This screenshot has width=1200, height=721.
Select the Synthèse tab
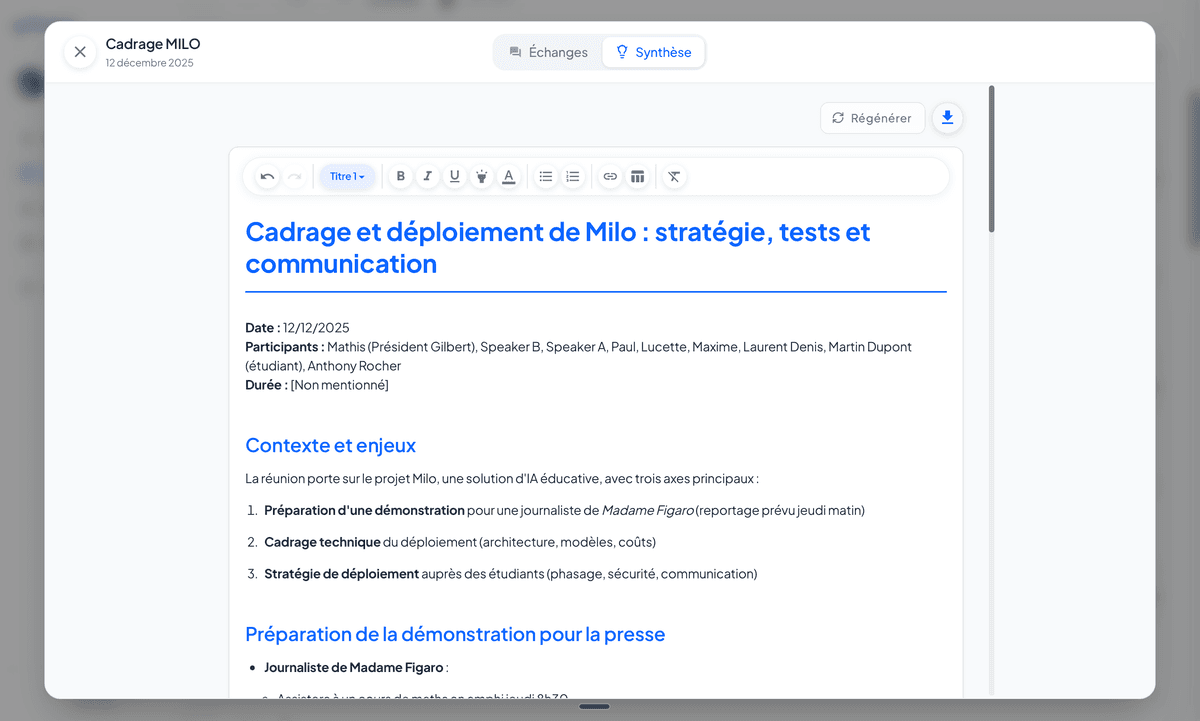[x=653, y=52]
